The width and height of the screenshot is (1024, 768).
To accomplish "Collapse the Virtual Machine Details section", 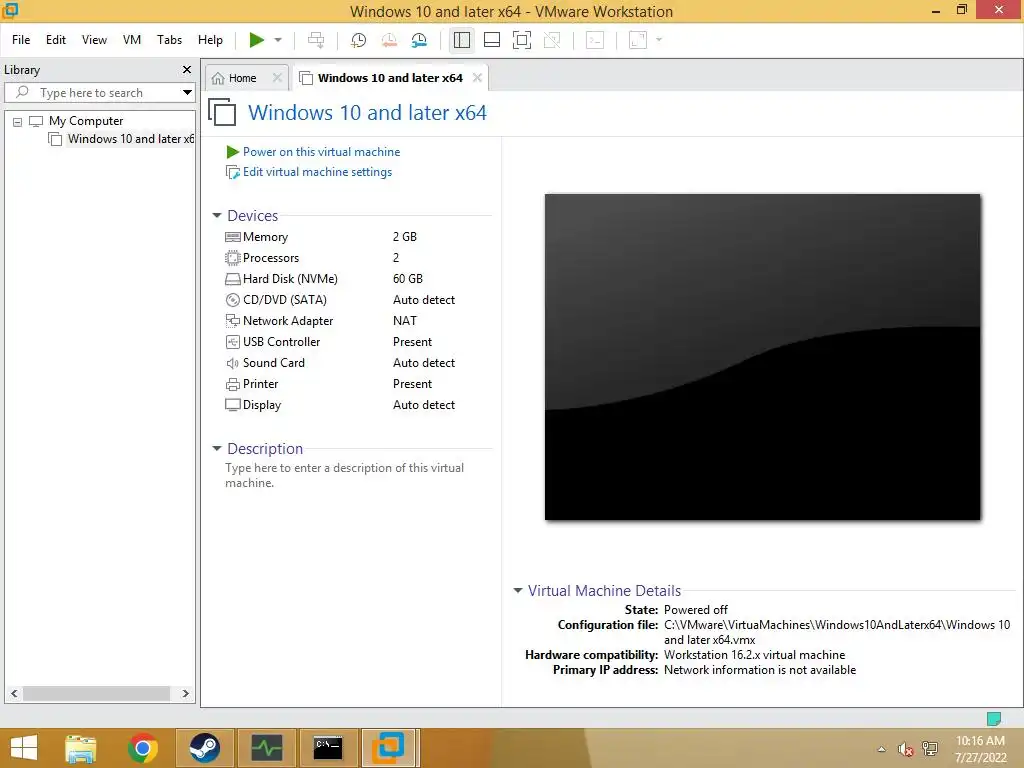I will (x=518, y=590).
